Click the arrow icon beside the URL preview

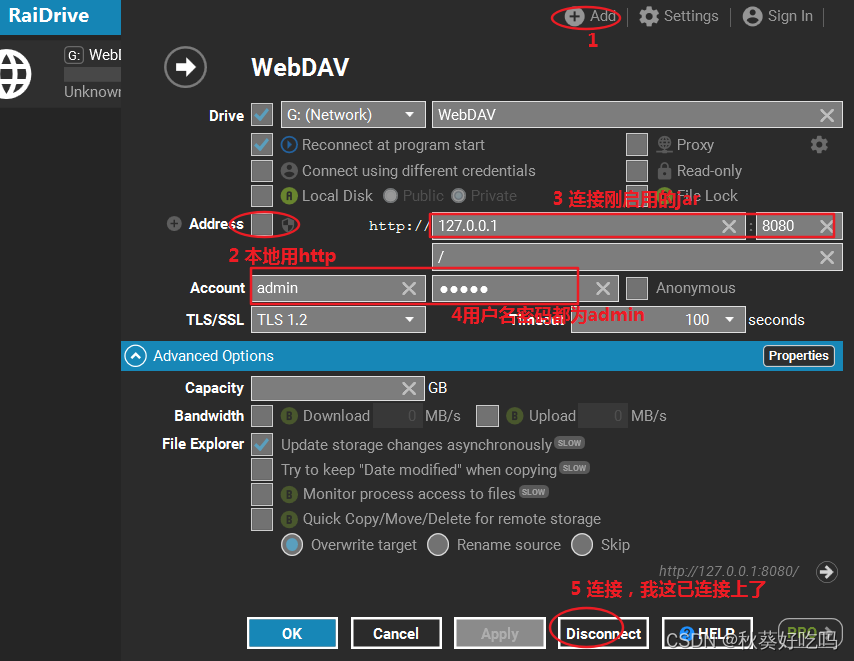[x=827, y=572]
